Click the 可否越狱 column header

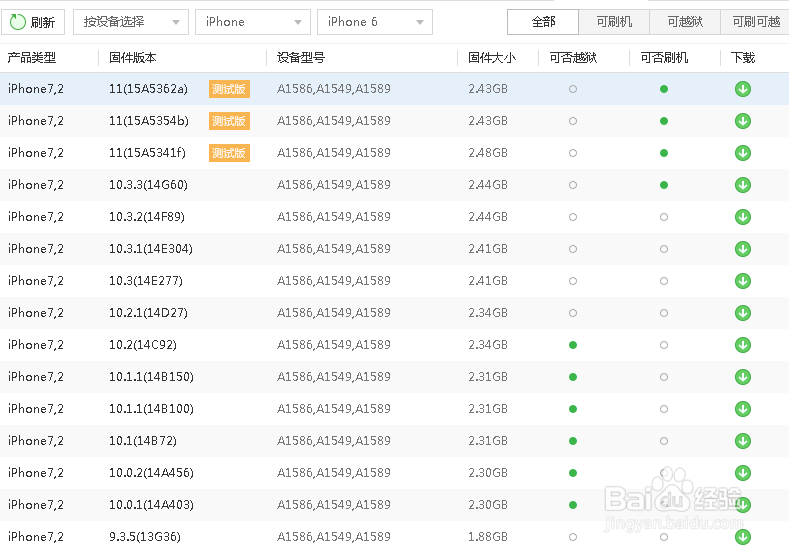[573, 58]
